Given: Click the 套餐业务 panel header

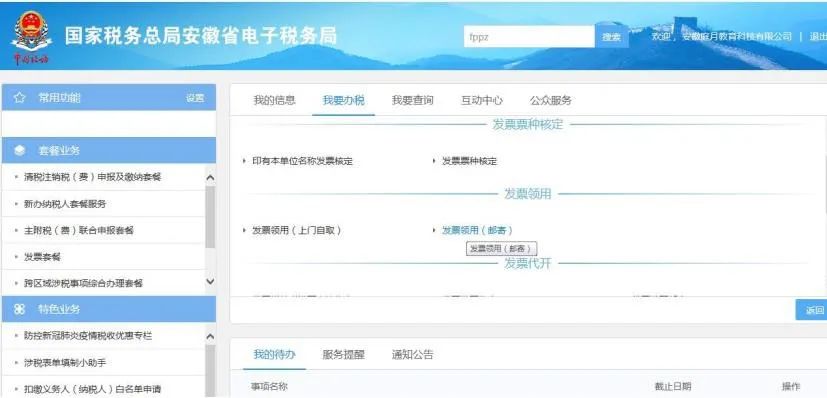Looking at the screenshot, I should point(109,150).
